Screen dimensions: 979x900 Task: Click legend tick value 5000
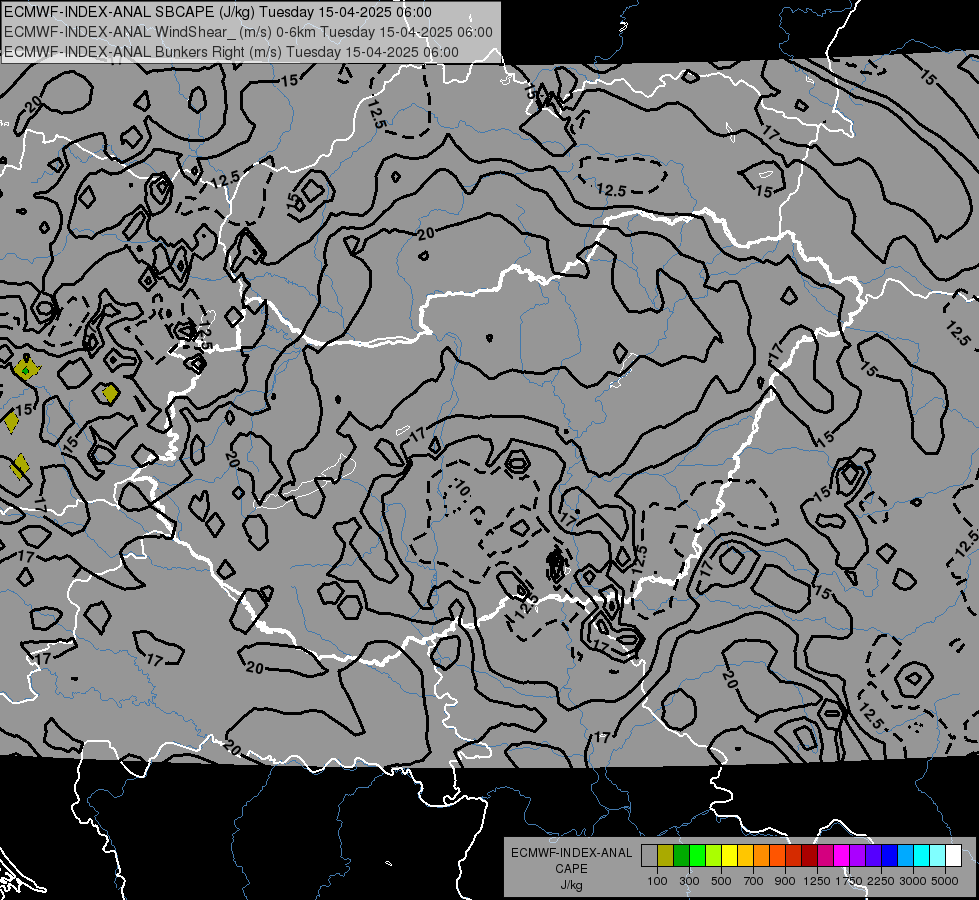click(x=945, y=881)
